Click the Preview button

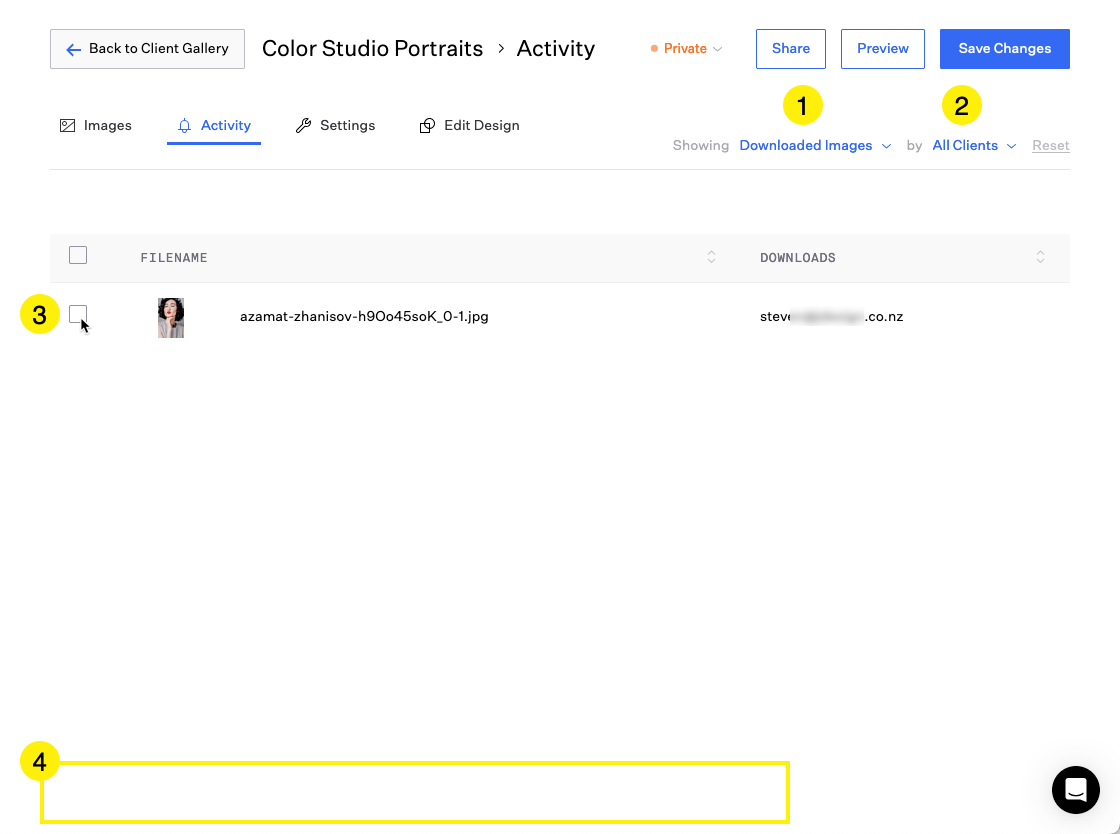click(882, 49)
